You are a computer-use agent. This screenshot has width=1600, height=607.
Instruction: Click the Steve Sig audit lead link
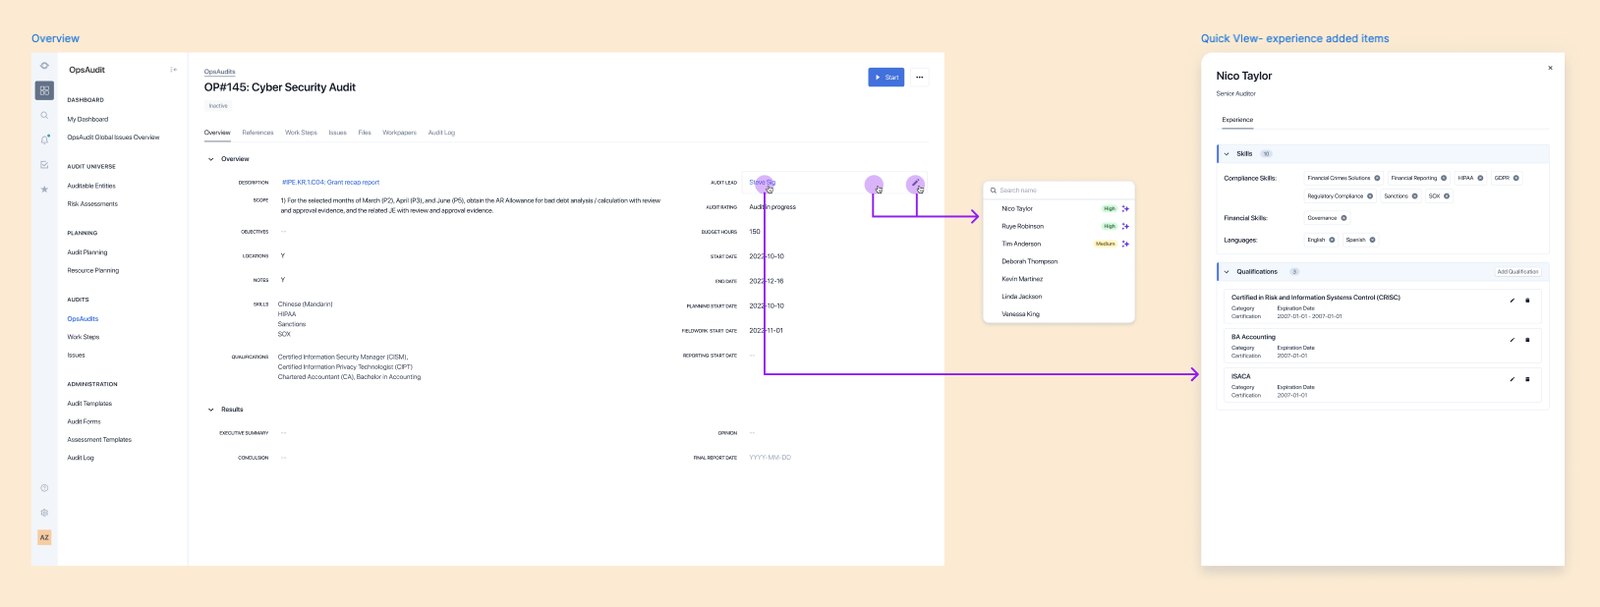[762, 183]
